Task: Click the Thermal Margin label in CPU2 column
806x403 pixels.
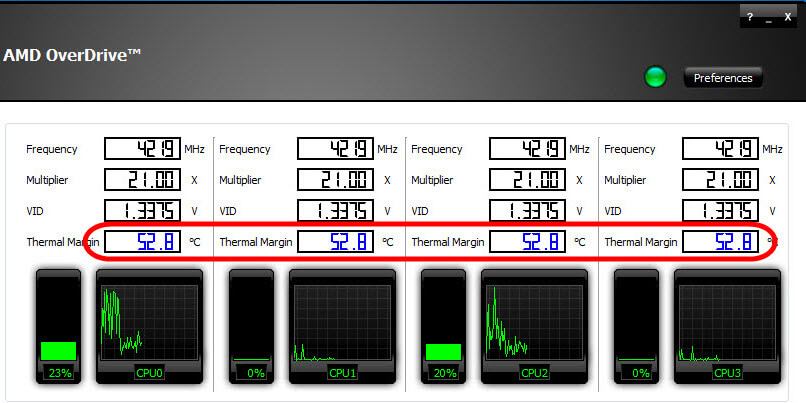Action: [448, 242]
